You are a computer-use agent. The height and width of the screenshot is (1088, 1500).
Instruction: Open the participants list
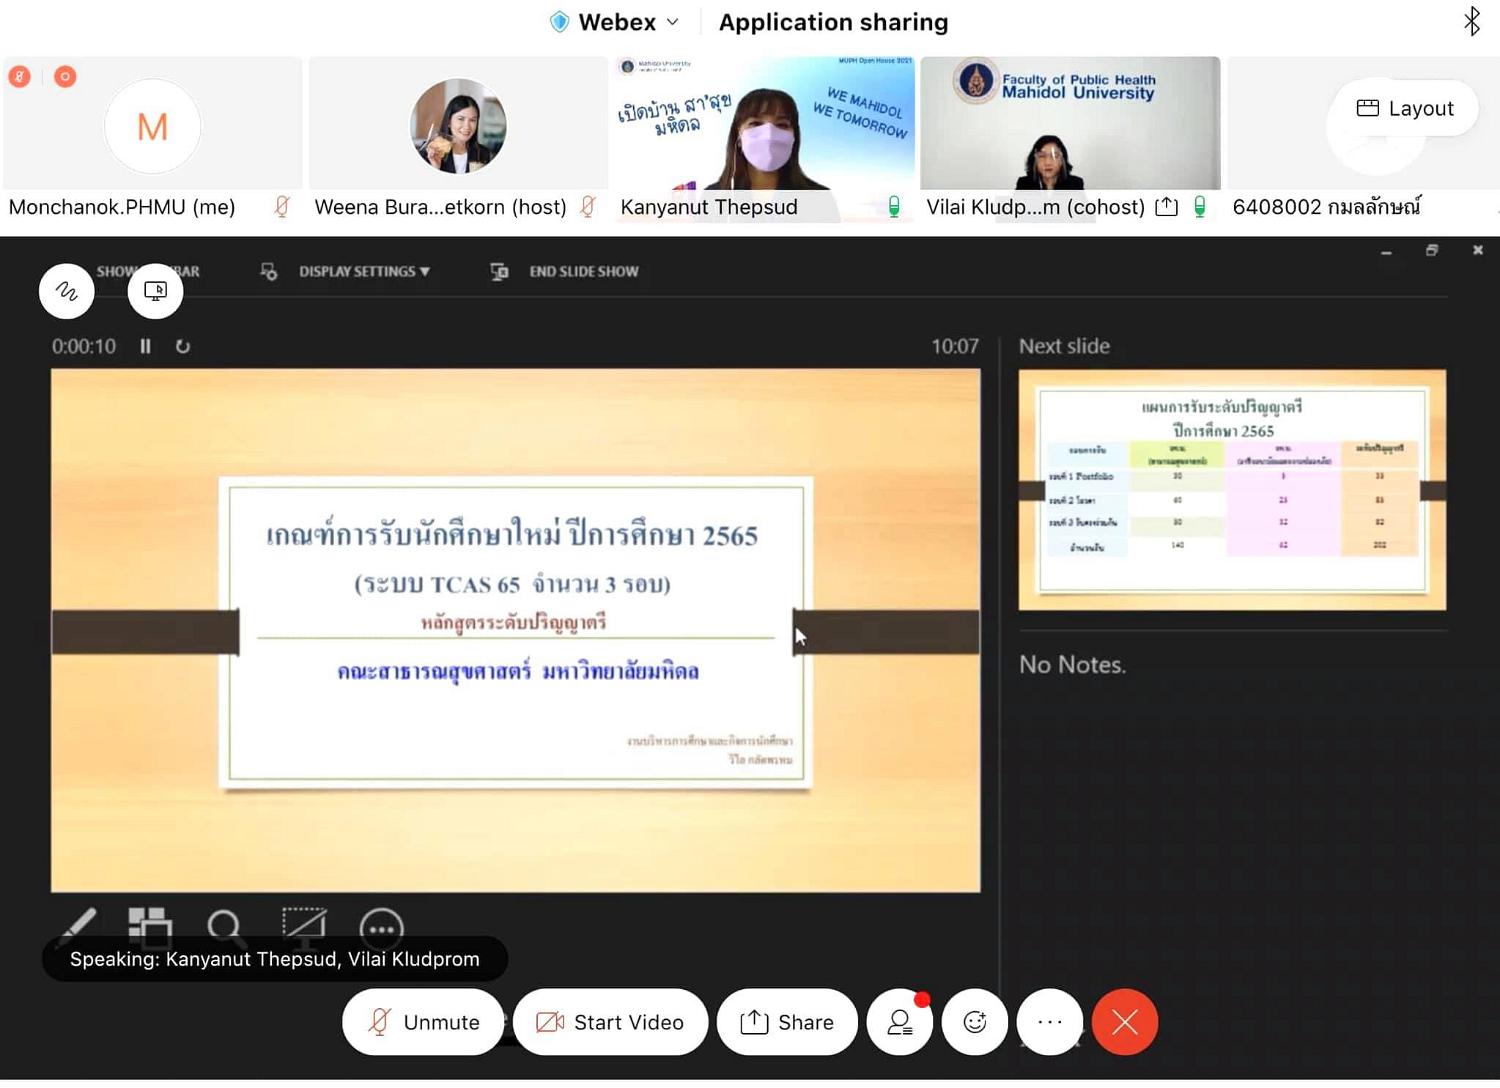point(900,1022)
